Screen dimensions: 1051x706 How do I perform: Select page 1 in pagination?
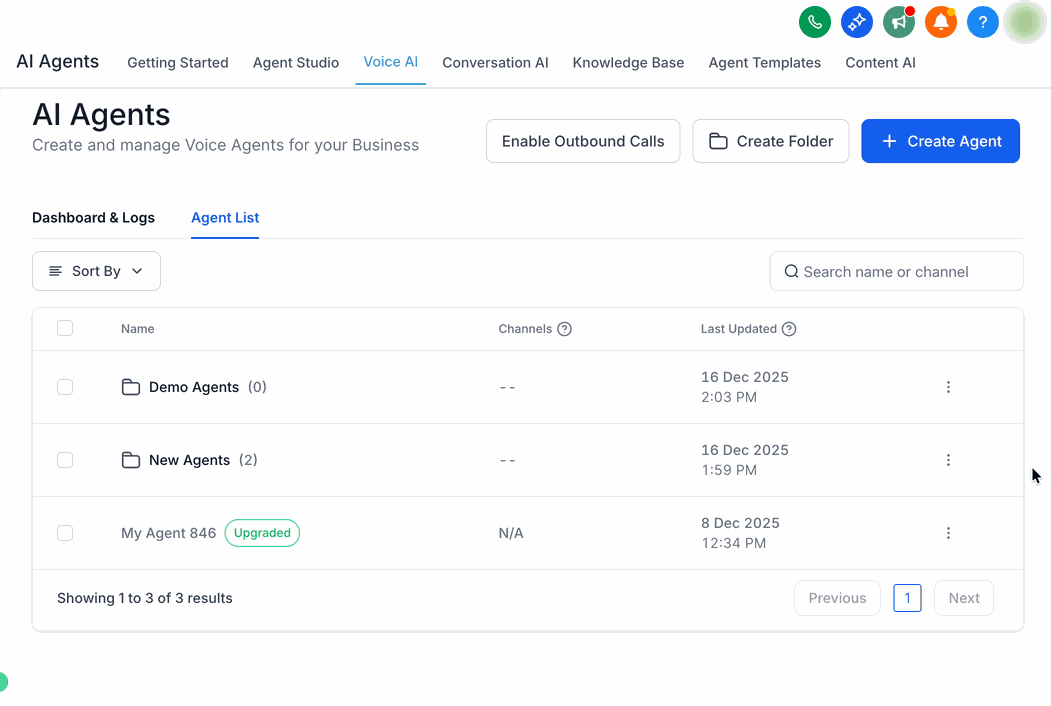click(x=907, y=598)
